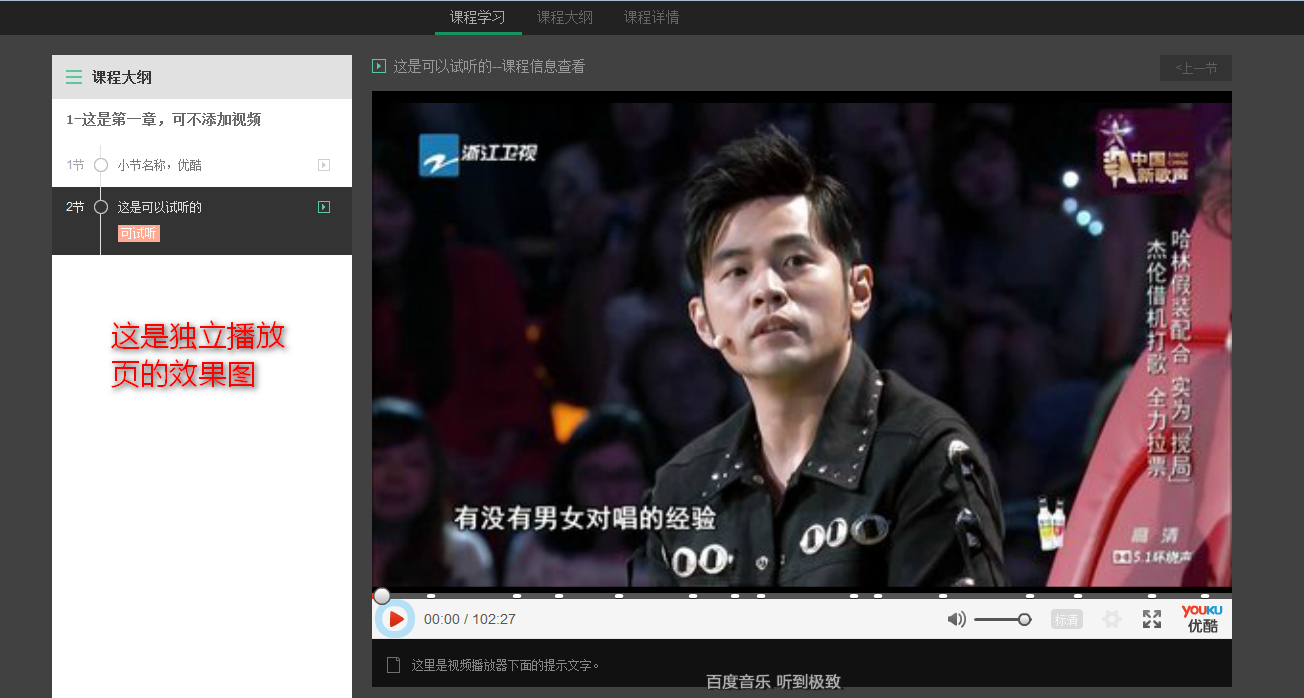Click the 课程大纲 sidebar header text
1304x698 pixels.
point(122,77)
